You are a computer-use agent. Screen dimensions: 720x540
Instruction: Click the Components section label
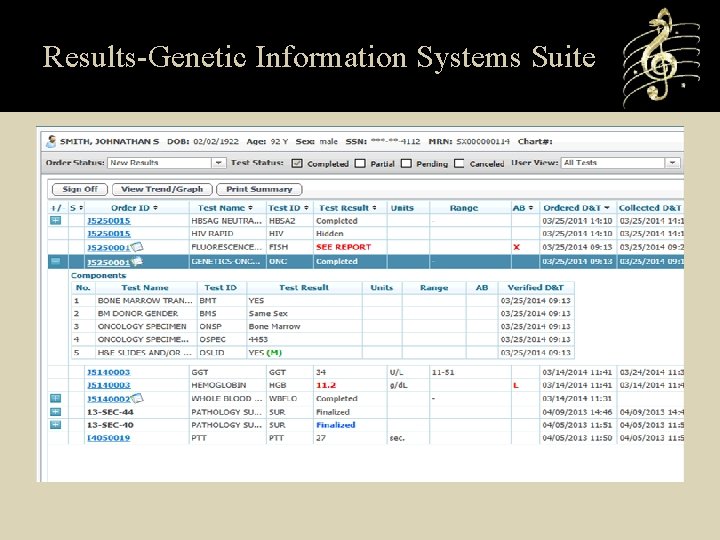(x=98, y=276)
